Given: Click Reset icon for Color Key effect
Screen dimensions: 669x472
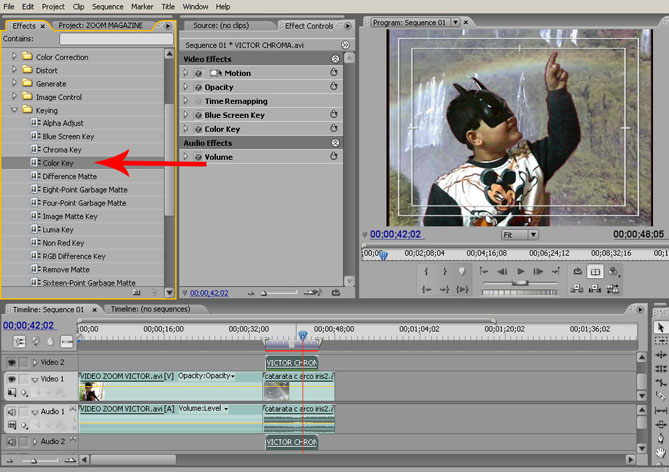Looking at the screenshot, I should click(x=335, y=129).
